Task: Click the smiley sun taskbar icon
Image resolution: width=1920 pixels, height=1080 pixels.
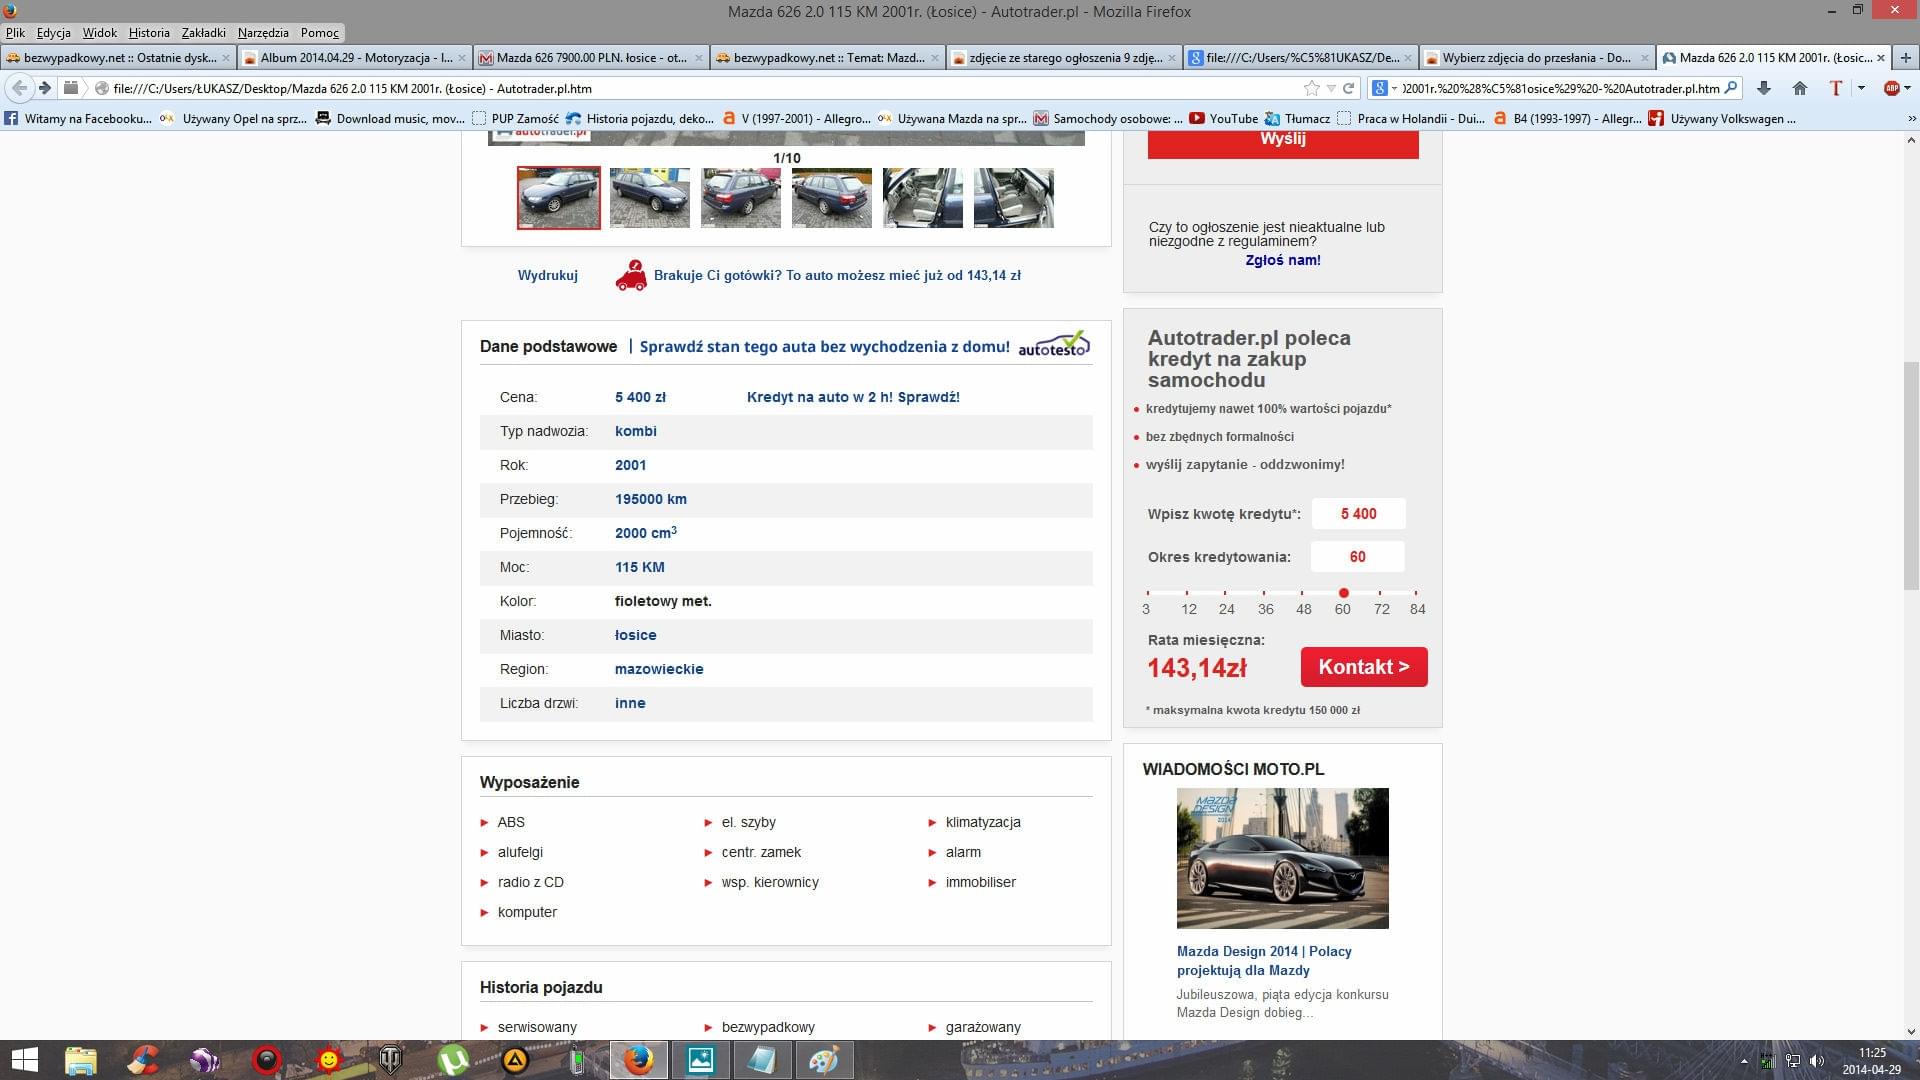Action: pos(328,1060)
